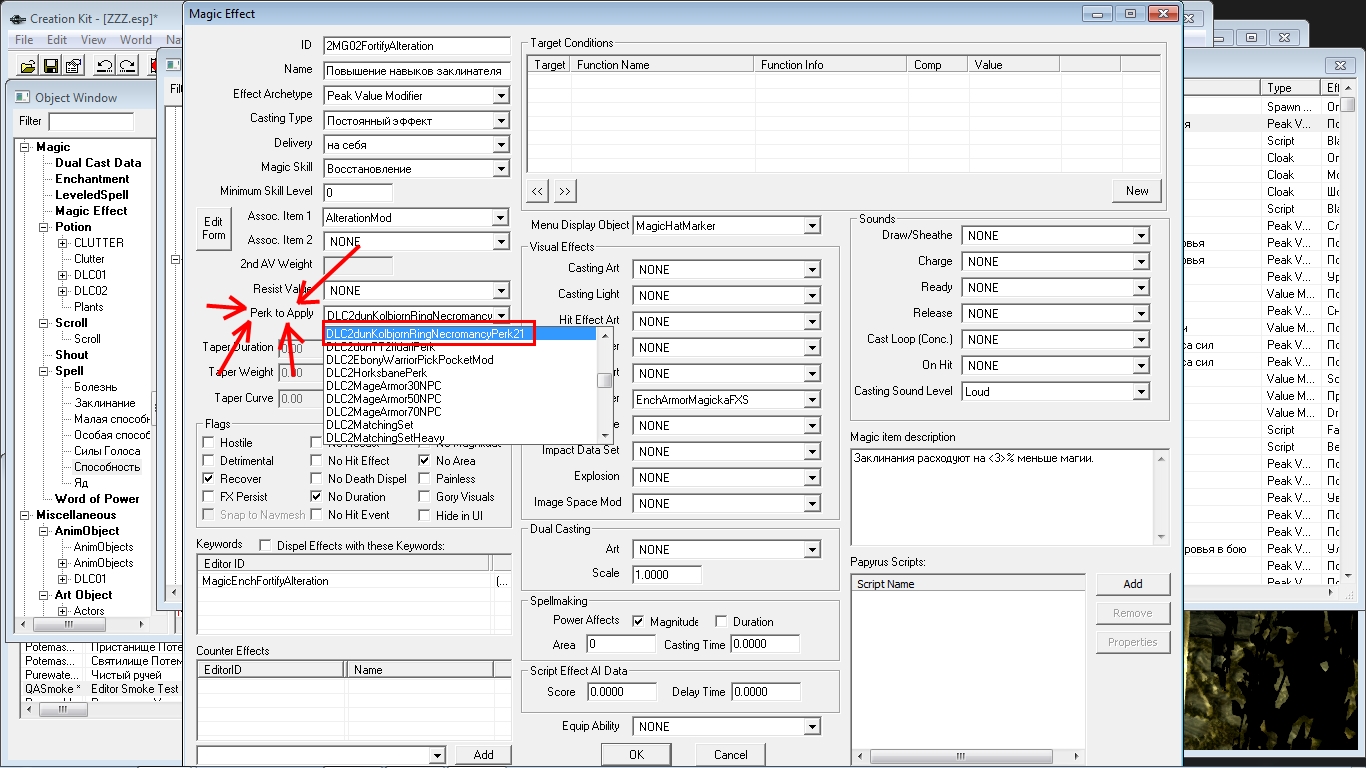Open the World menu
The width and height of the screenshot is (1366, 768).
[136, 40]
